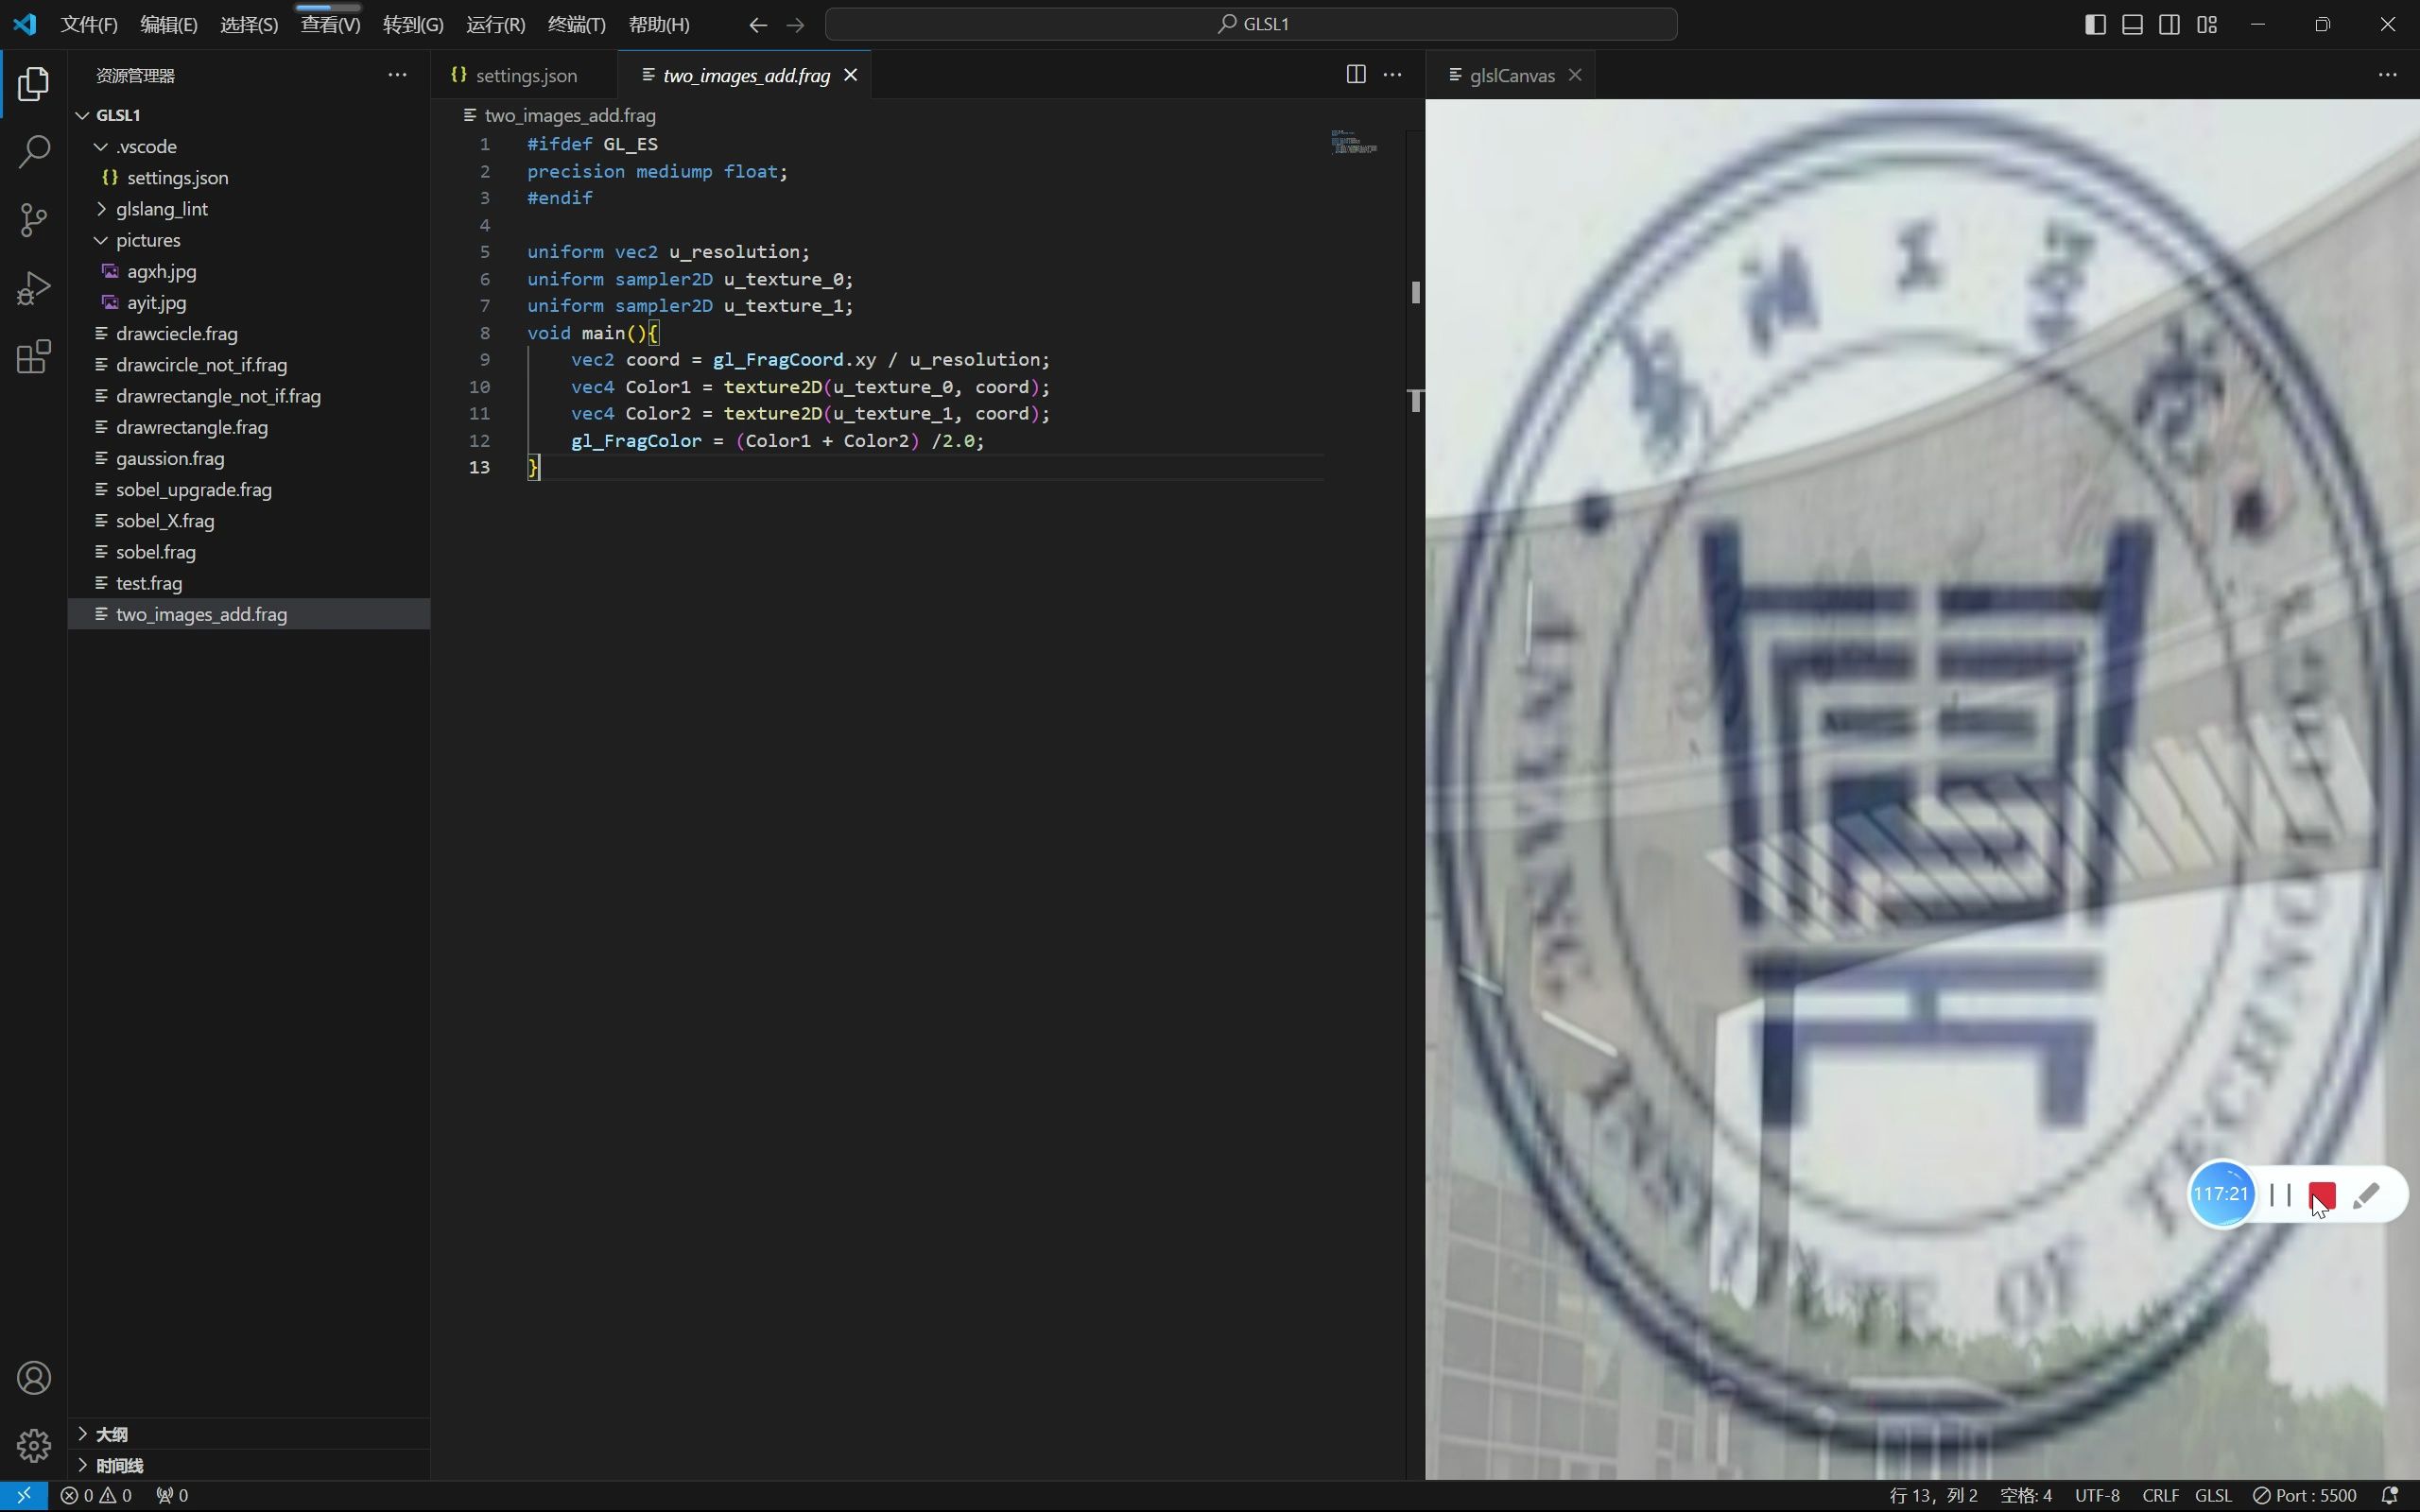The image size is (2420, 1512).
Task: Toggle the primary side bar
Action: coord(2095,25)
